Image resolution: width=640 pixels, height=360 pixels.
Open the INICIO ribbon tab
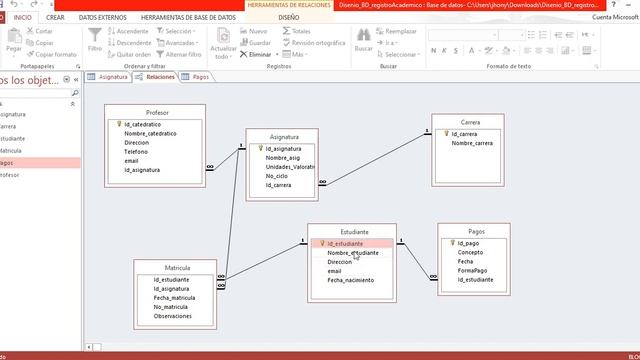[x=22, y=18]
